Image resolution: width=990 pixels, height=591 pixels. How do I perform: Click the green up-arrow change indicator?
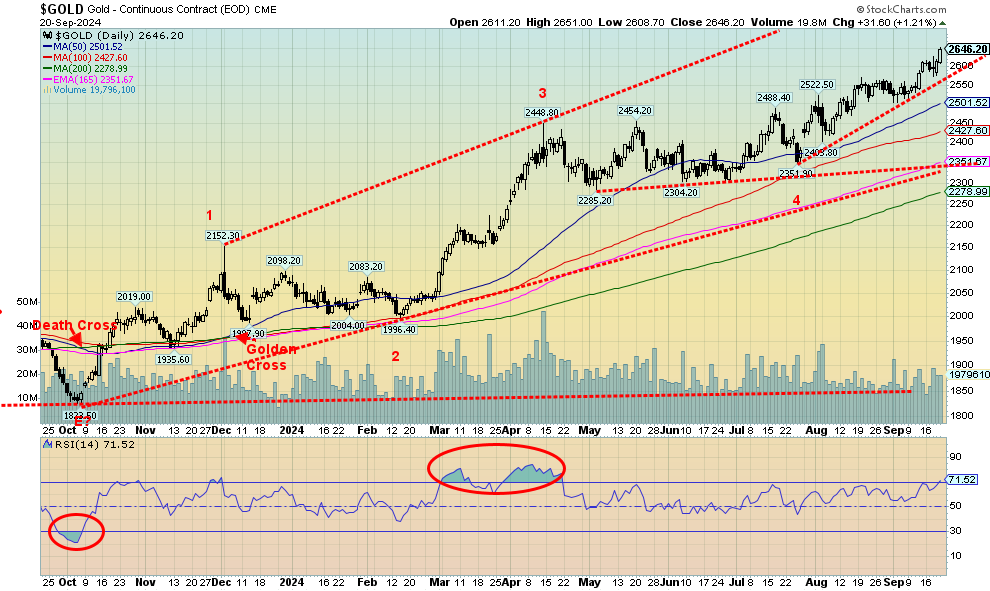click(x=943, y=23)
